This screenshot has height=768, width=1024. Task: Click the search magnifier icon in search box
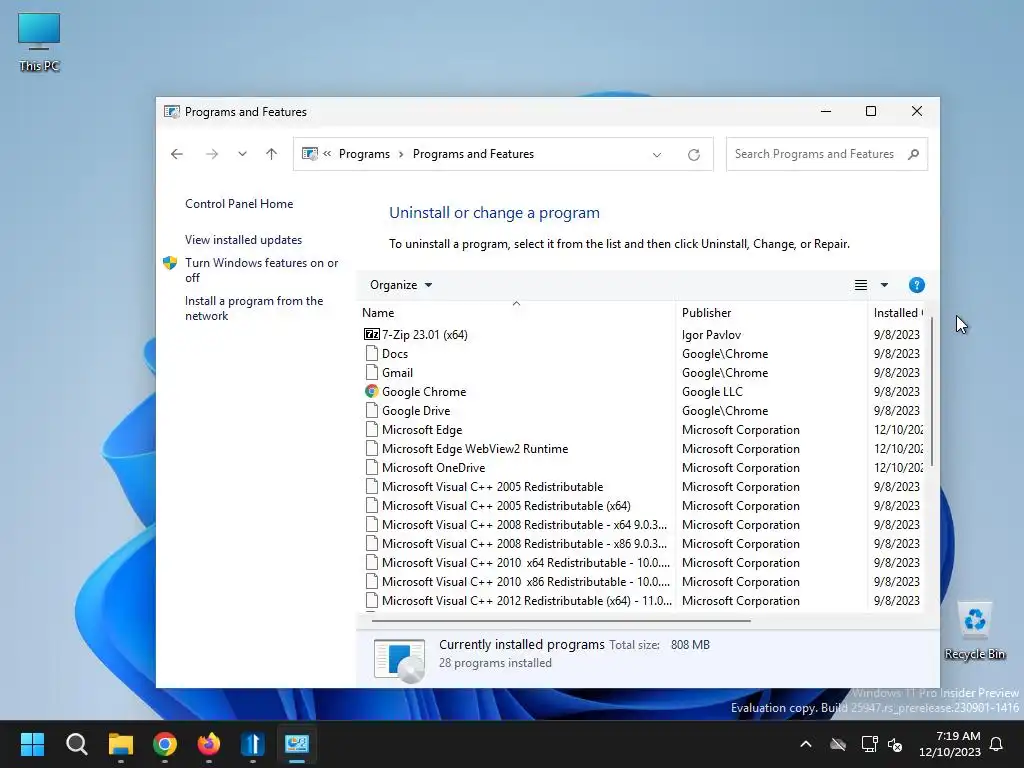click(913, 154)
